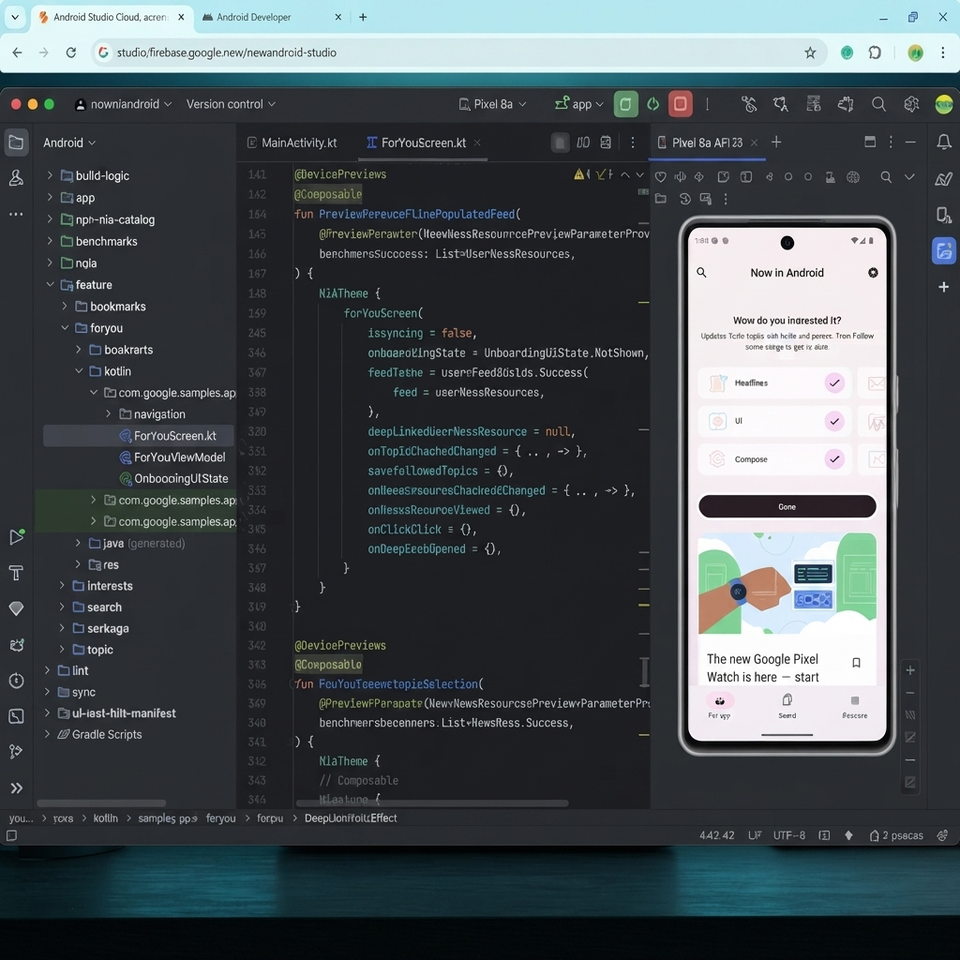Click the emulator zoom in plus icon
The width and height of the screenshot is (960, 960).
[910, 670]
